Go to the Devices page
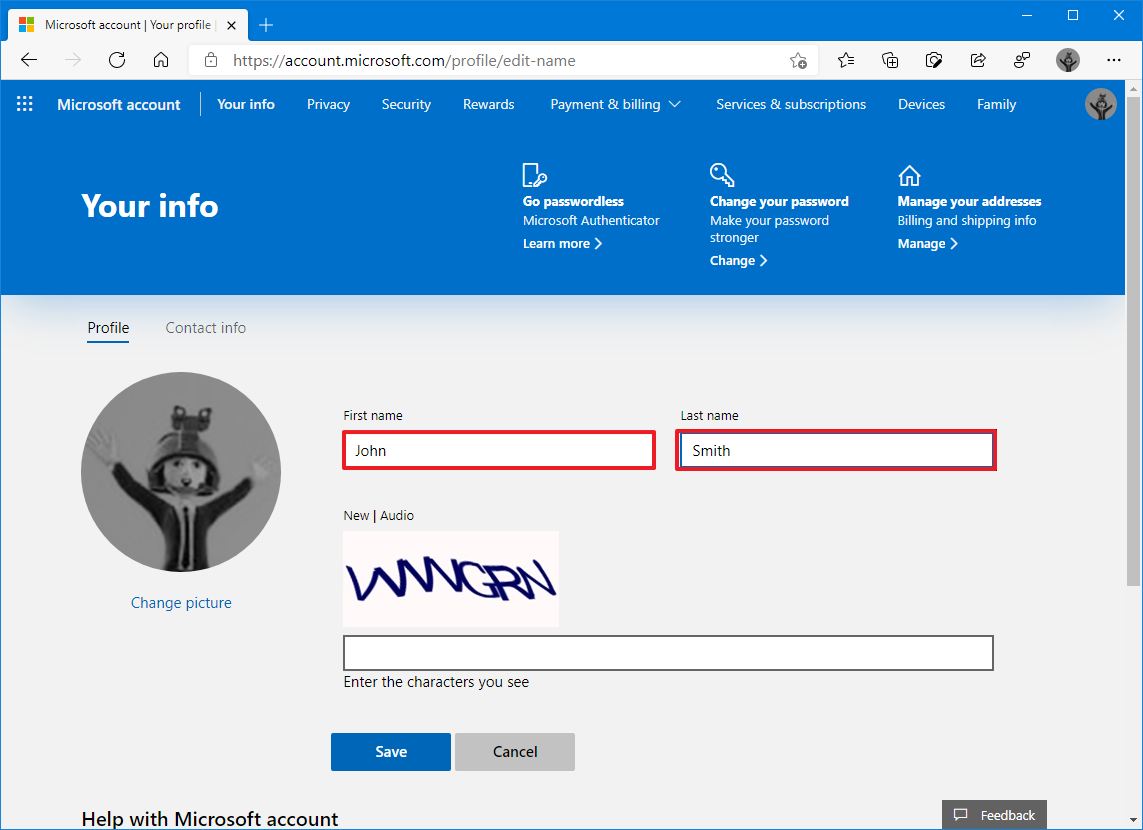Image resolution: width=1143 pixels, height=830 pixels. coord(921,104)
